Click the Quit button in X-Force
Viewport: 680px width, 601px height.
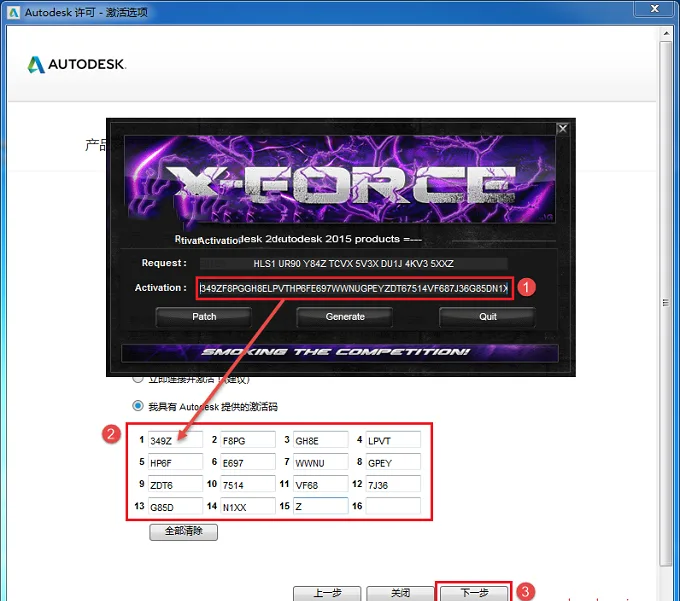[x=487, y=317]
